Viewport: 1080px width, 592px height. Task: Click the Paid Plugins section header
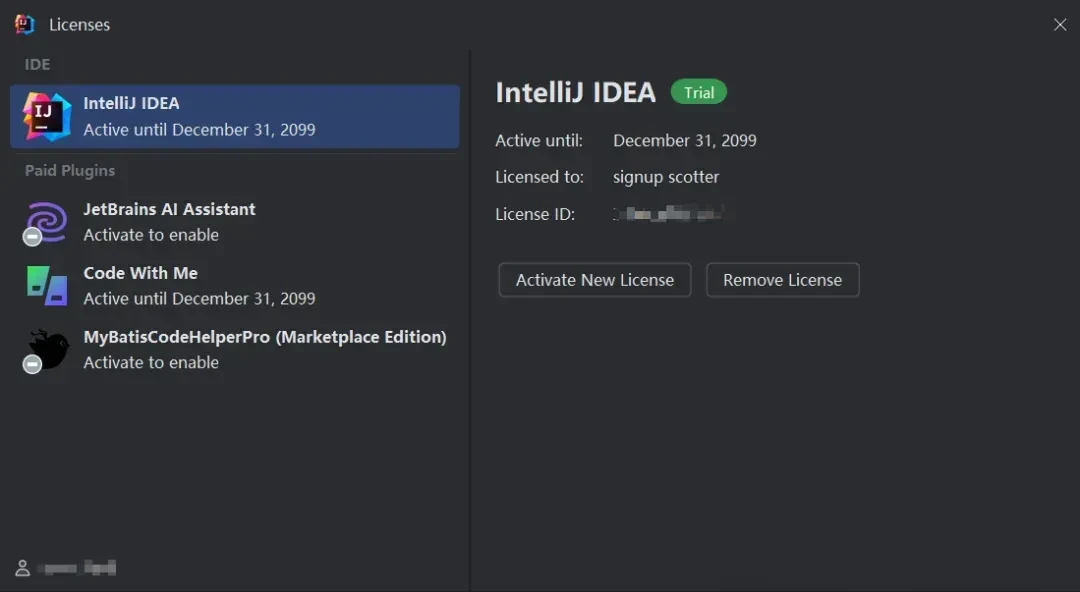[70, 171]
